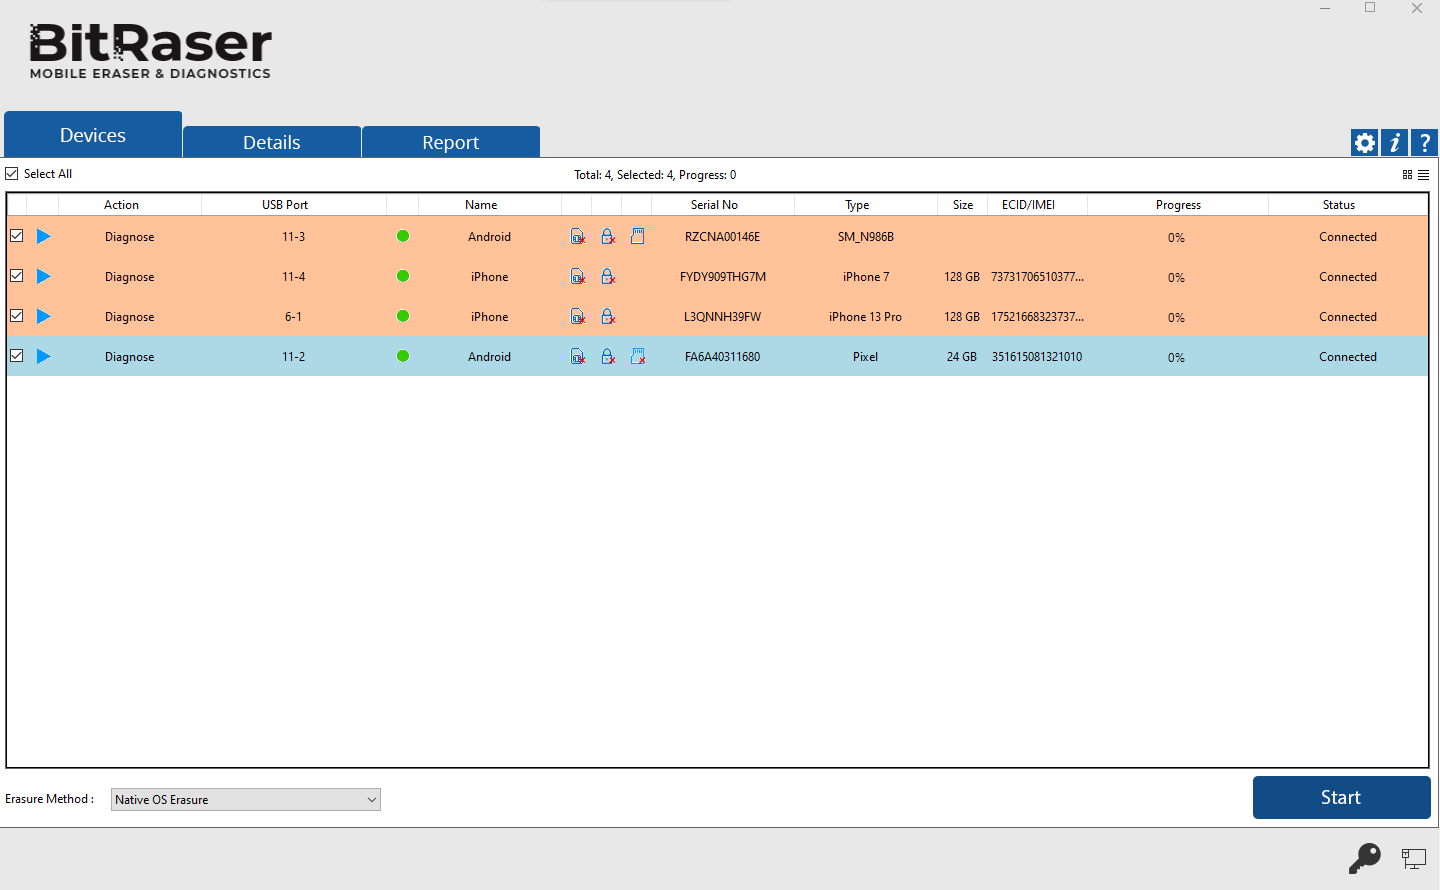Uncheck the iPhone 13 Pro device checkbox
Image resolution: width=1440 pixels, height=890 pixels.
point(17,316)
